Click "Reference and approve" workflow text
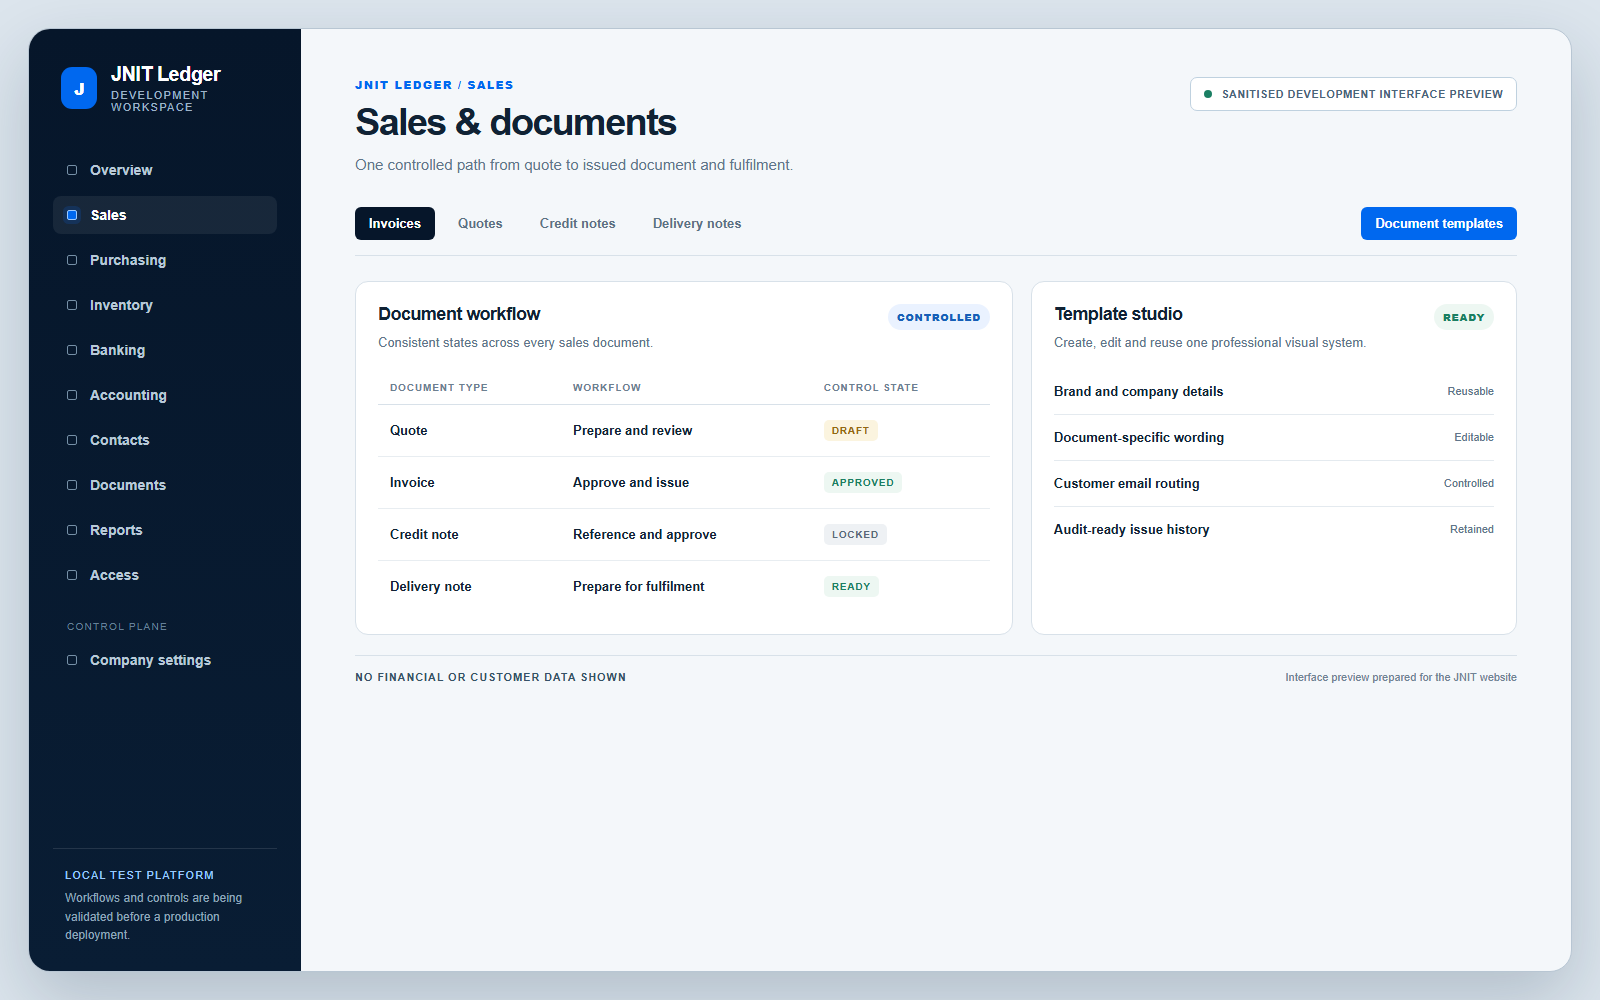This screenshot has width=1600, height=1000. coord(645,534)
